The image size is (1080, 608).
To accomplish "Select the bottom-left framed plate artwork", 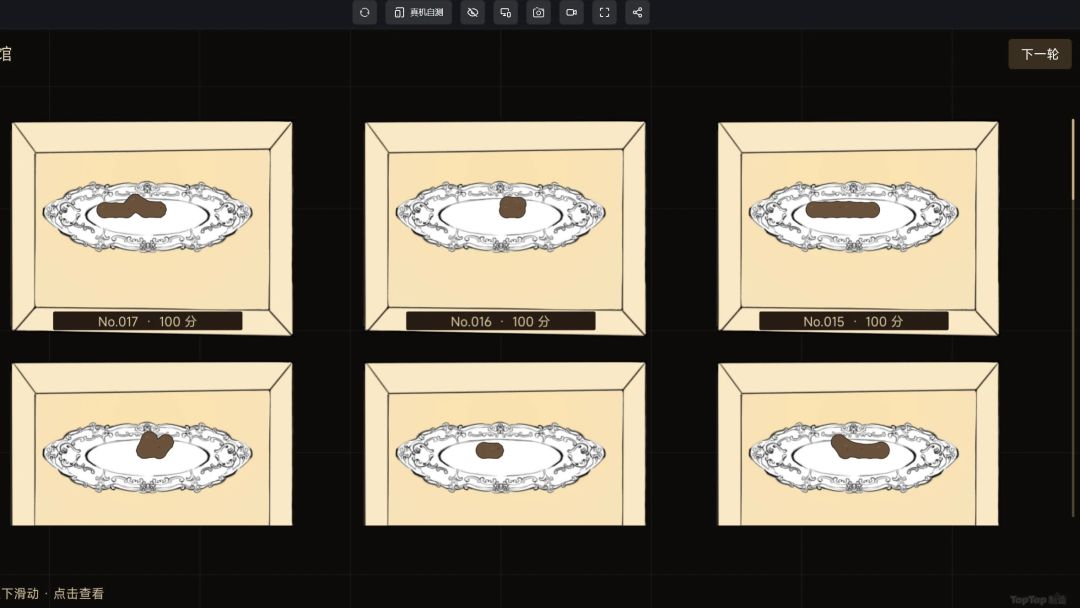I will click(x=152, y=444).
